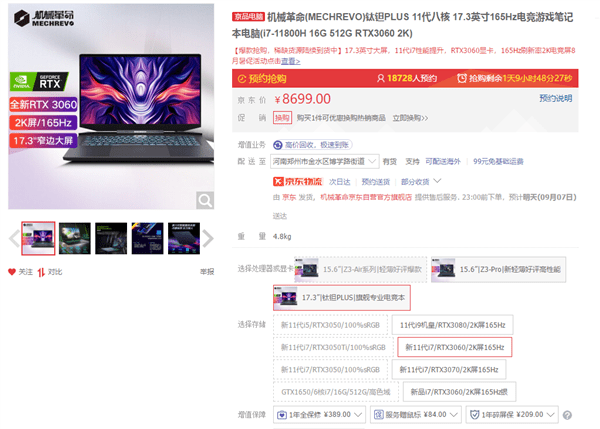Choose the 17.3" 钛钽PLUS option
The image size is (600, 429).
pos(342,297)
